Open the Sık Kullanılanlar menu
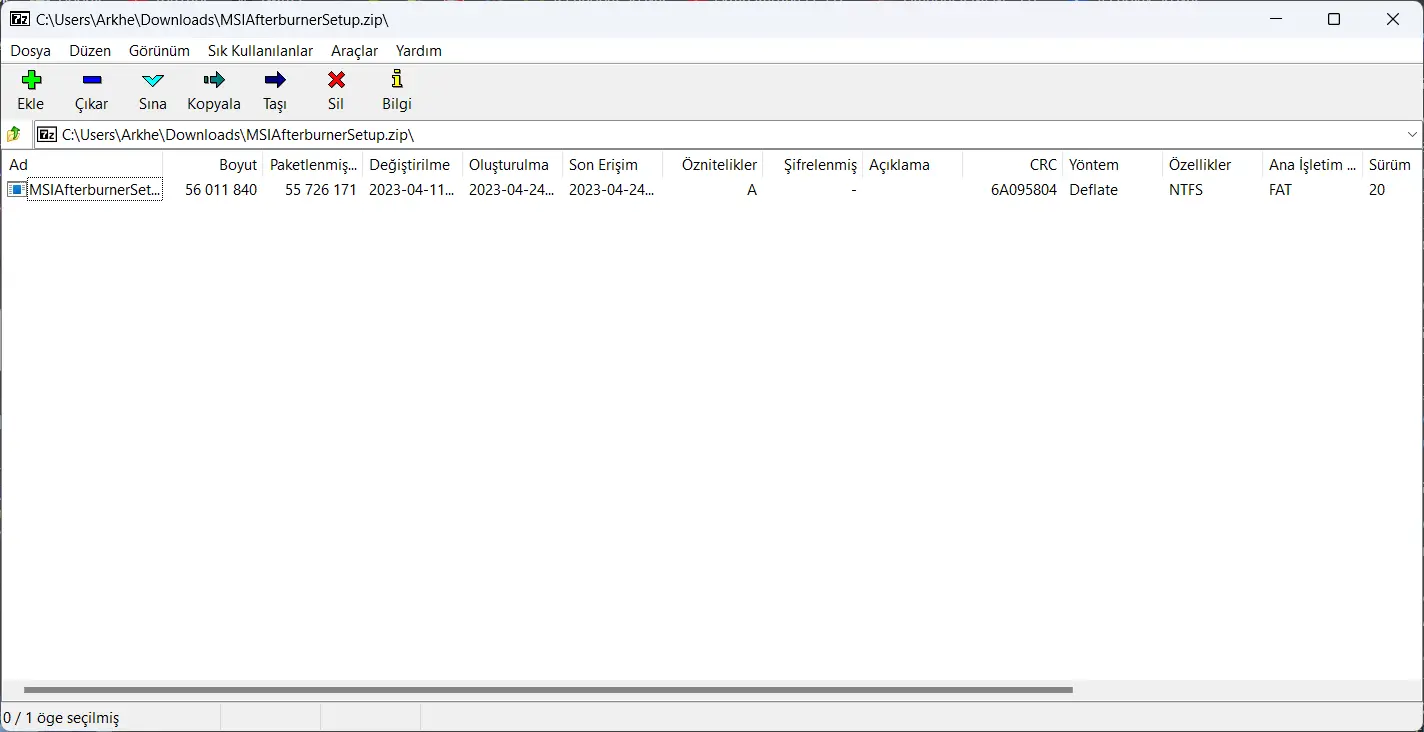Viewport: 1424px width, 732px height. pyautogui.click(x=260, y=51)
